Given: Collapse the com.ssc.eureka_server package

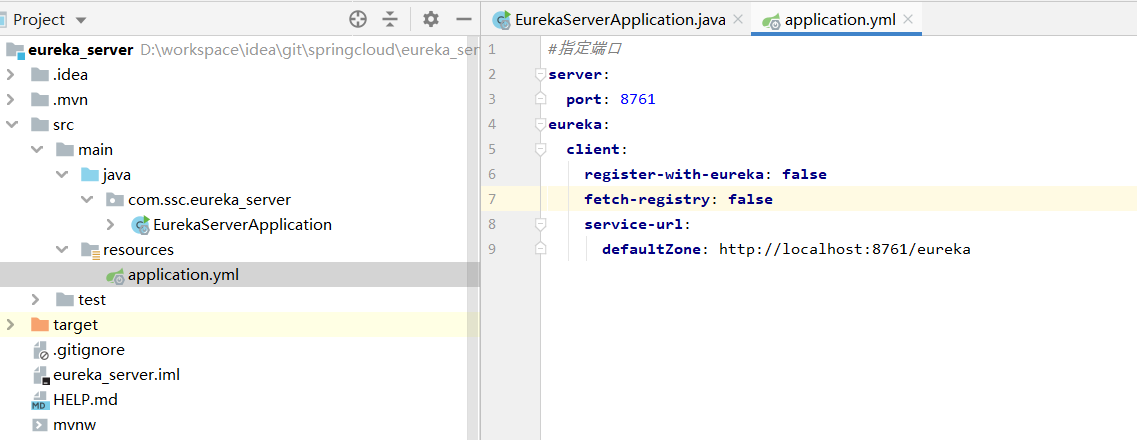Looking at the screenshot, I should pyautogui.click(x=86, y=199).
